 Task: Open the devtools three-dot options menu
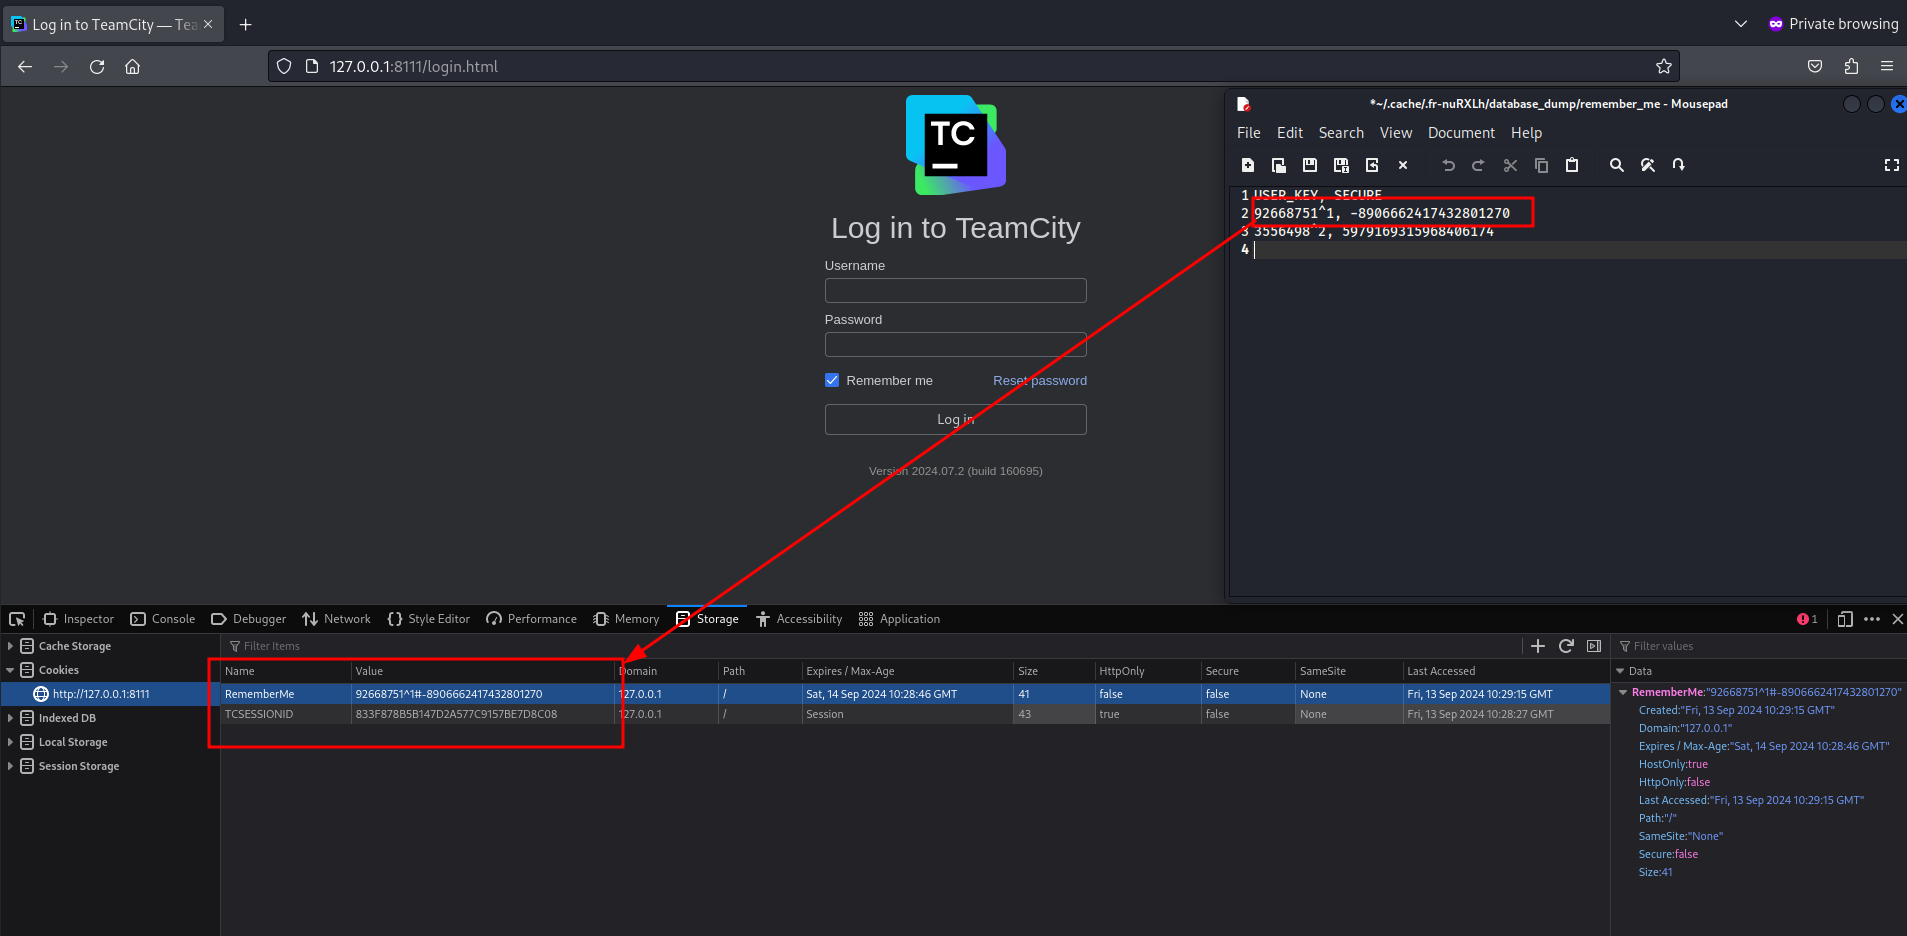(1872, 619)
